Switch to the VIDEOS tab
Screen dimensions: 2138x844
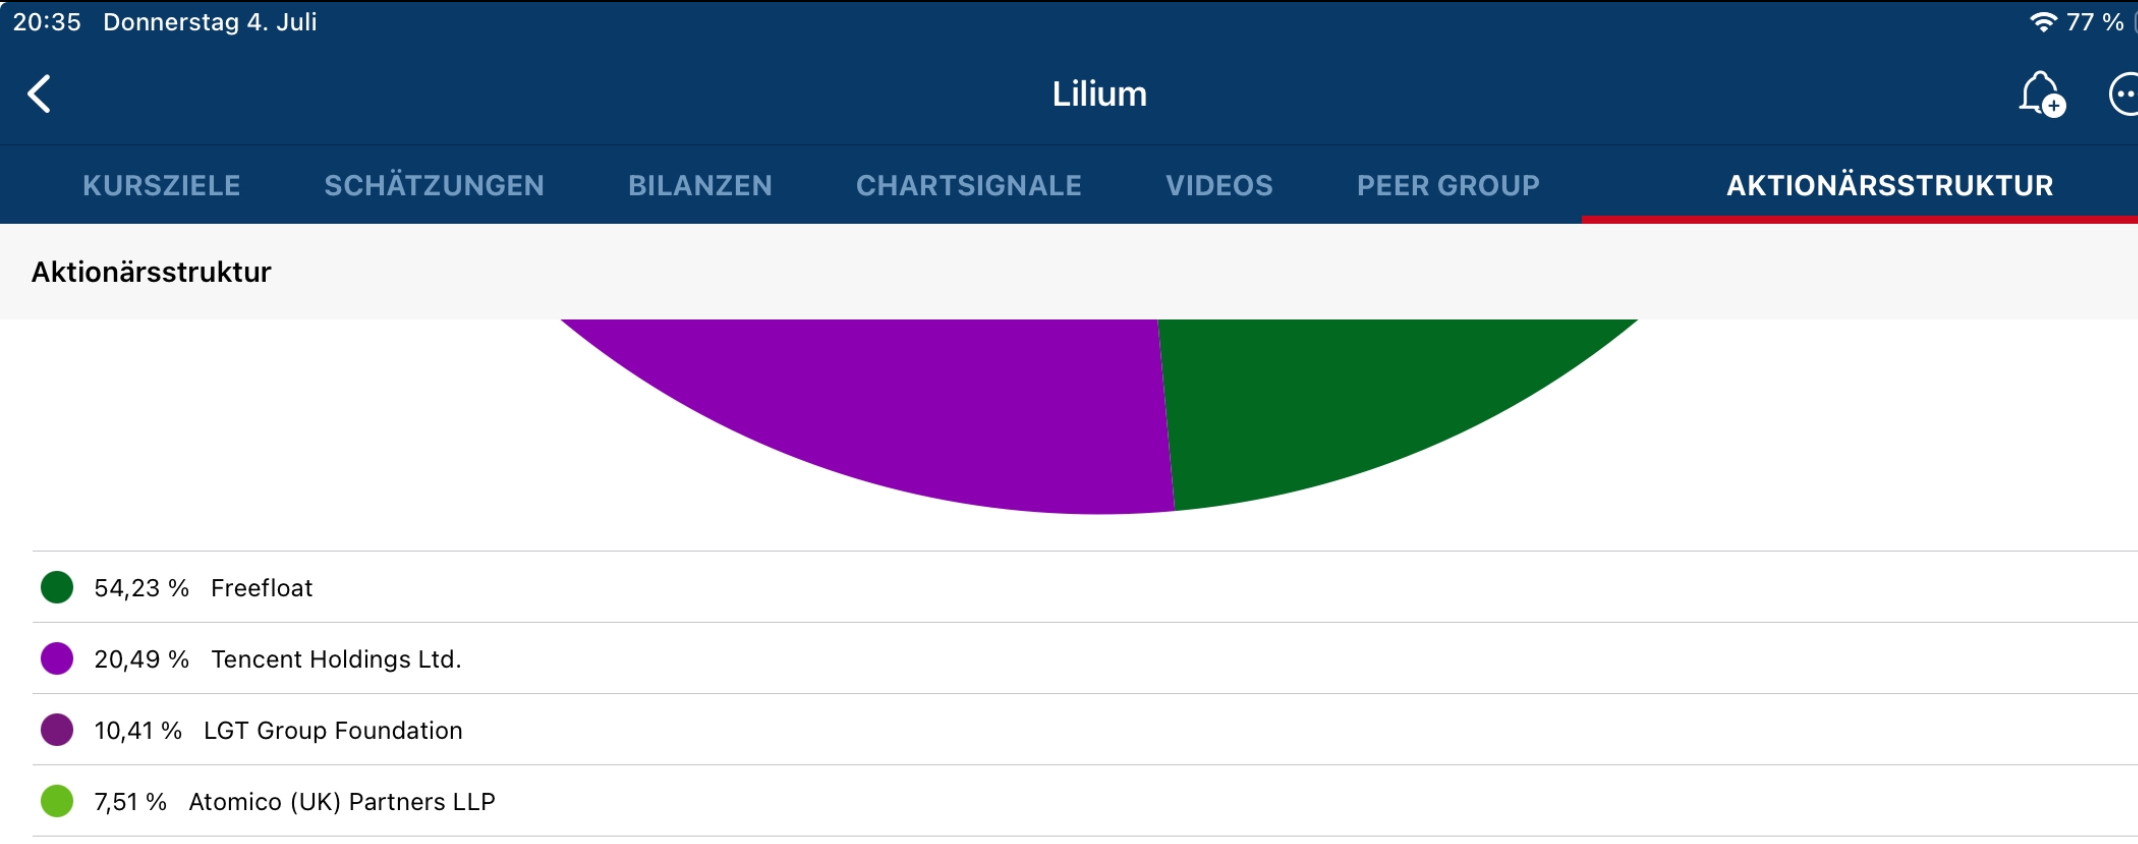tap(1219, 185)
